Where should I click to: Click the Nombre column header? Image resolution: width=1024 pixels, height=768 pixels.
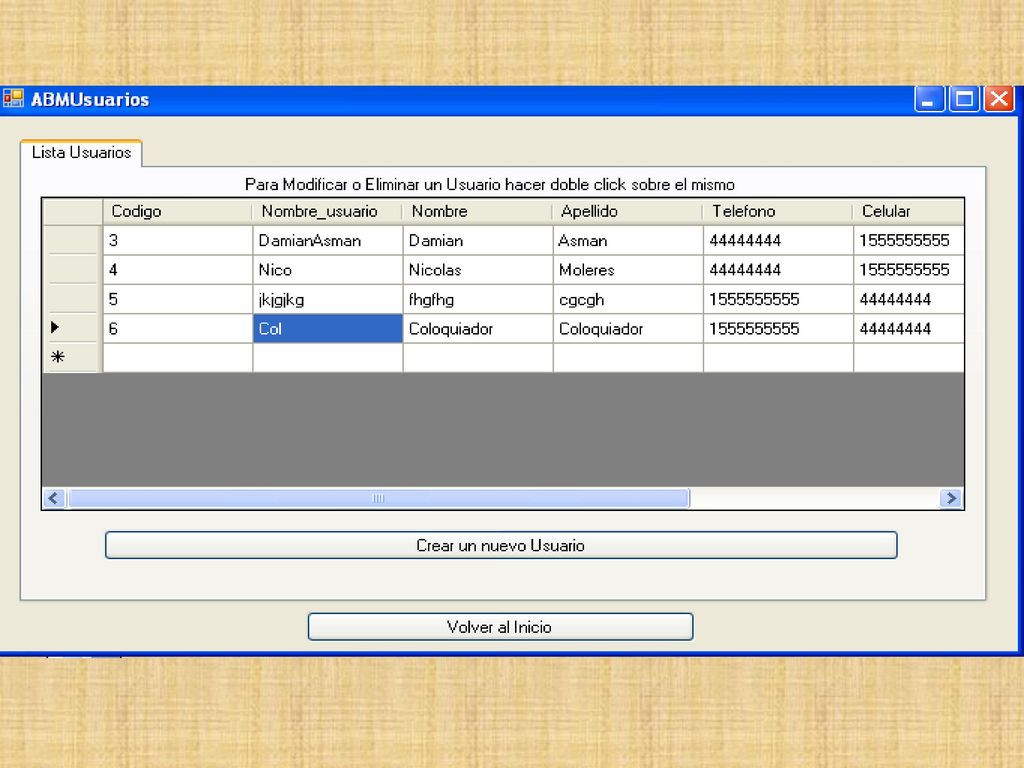[477, 212]
